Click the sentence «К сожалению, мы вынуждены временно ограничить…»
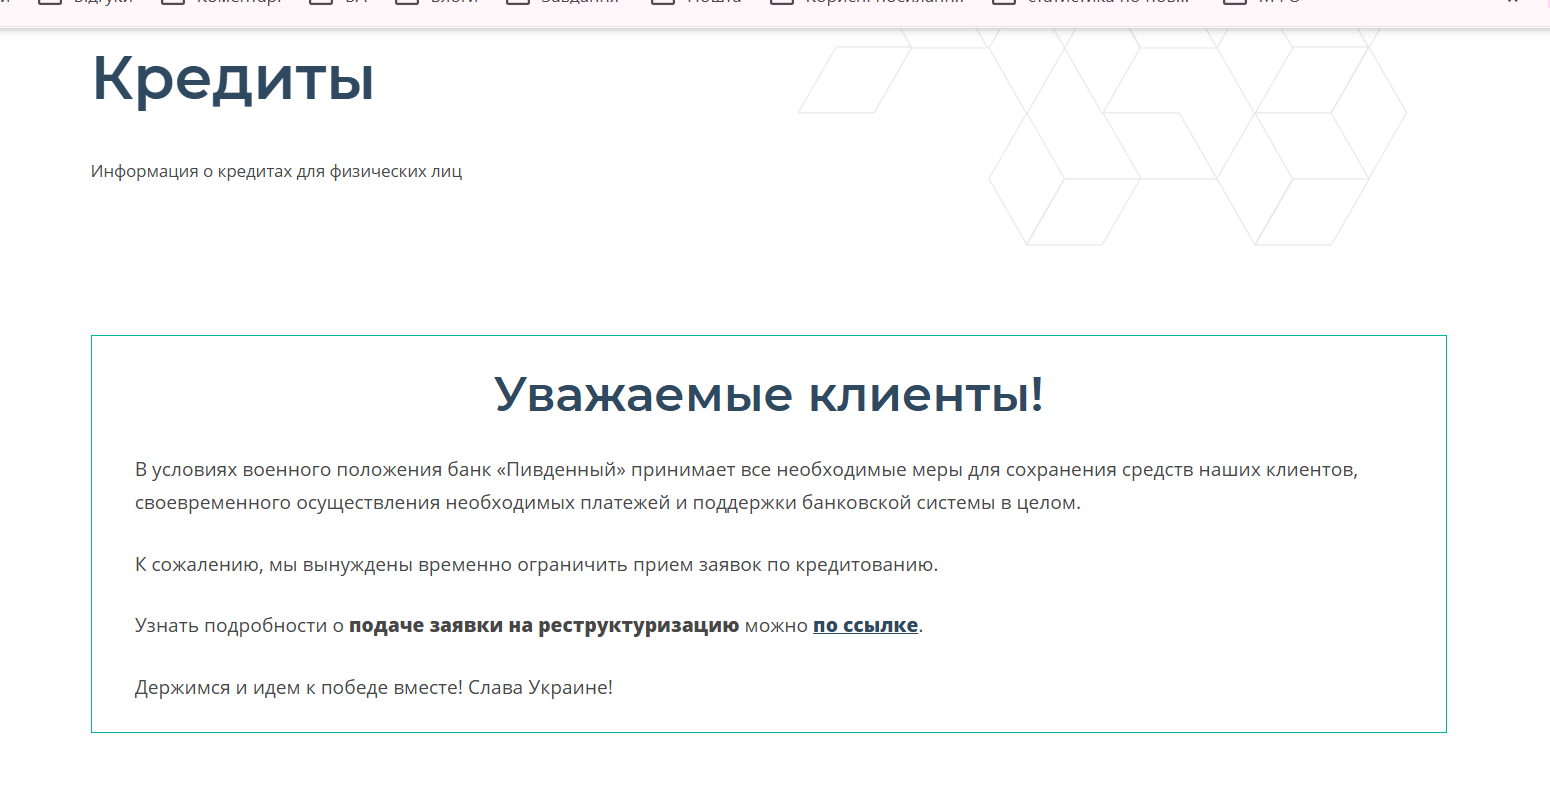 (537, 565)
